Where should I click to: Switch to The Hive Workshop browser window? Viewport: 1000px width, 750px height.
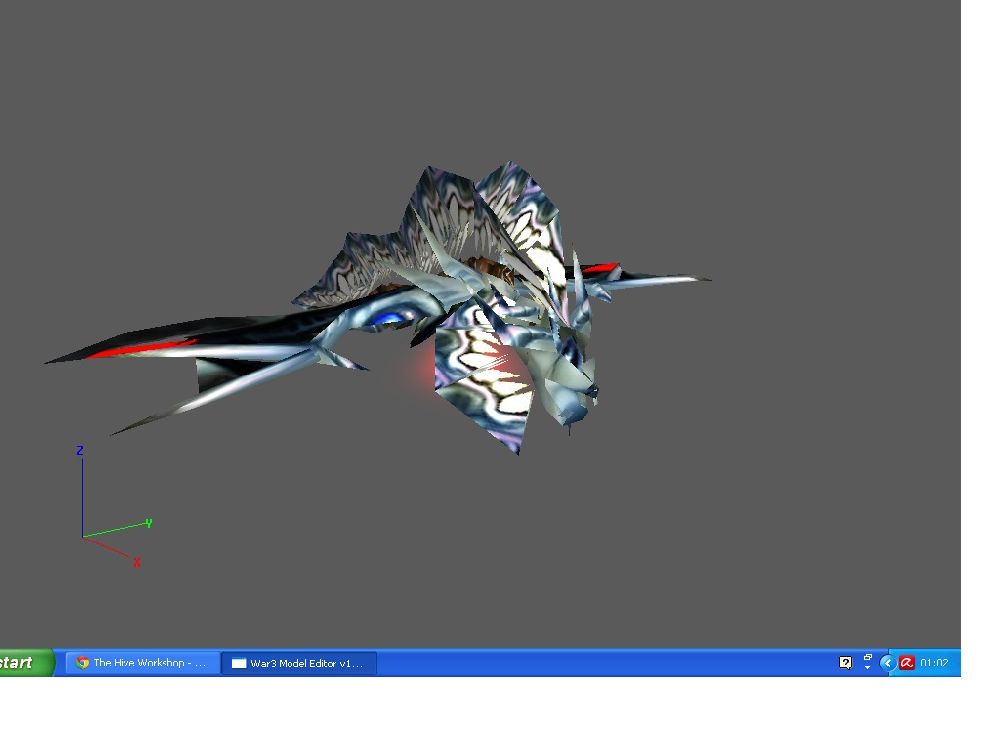pos(142,663)
